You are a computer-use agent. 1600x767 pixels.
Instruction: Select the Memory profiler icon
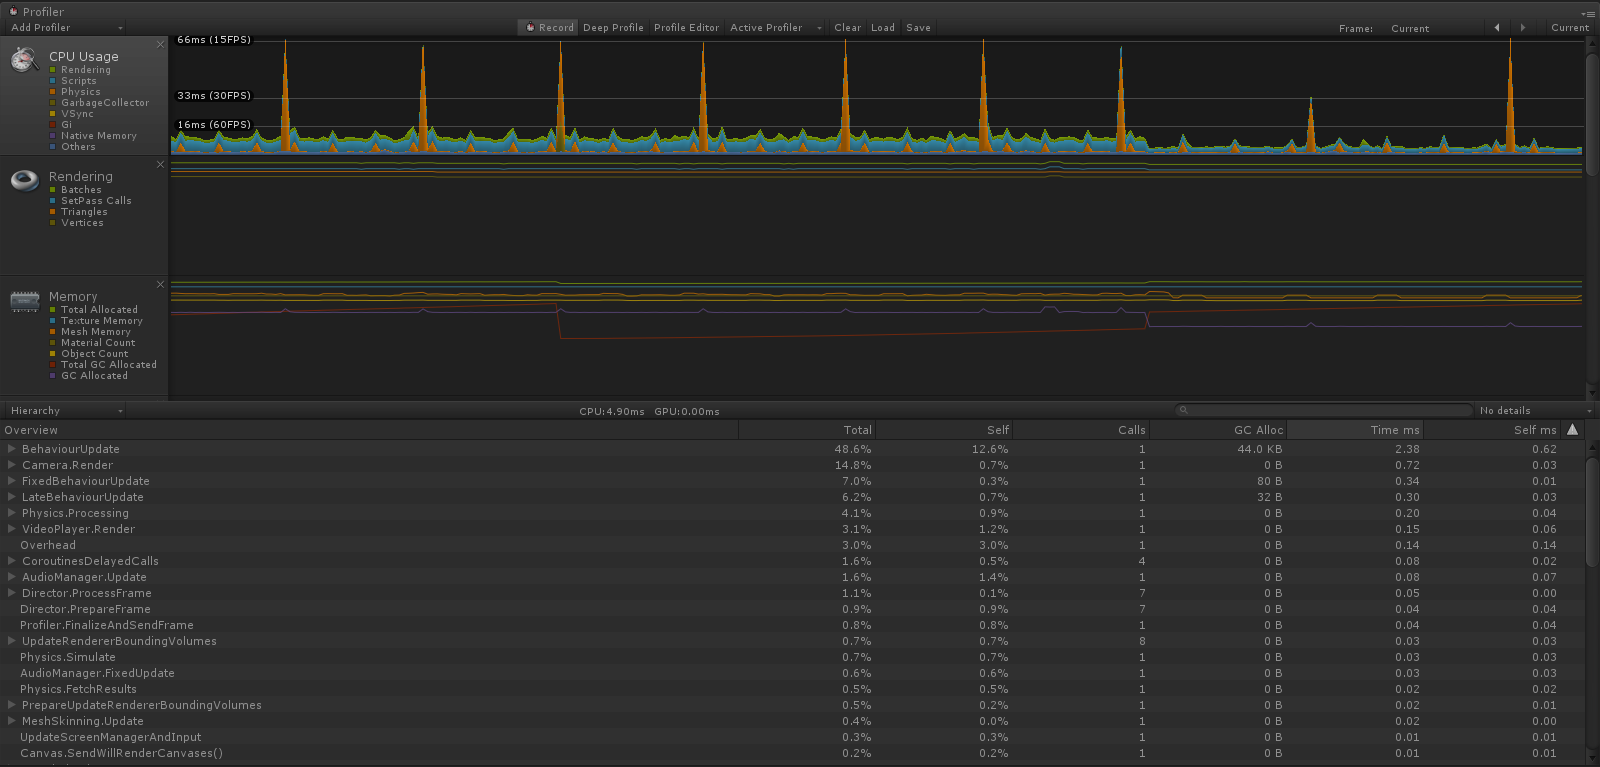(x=24, y=300)
